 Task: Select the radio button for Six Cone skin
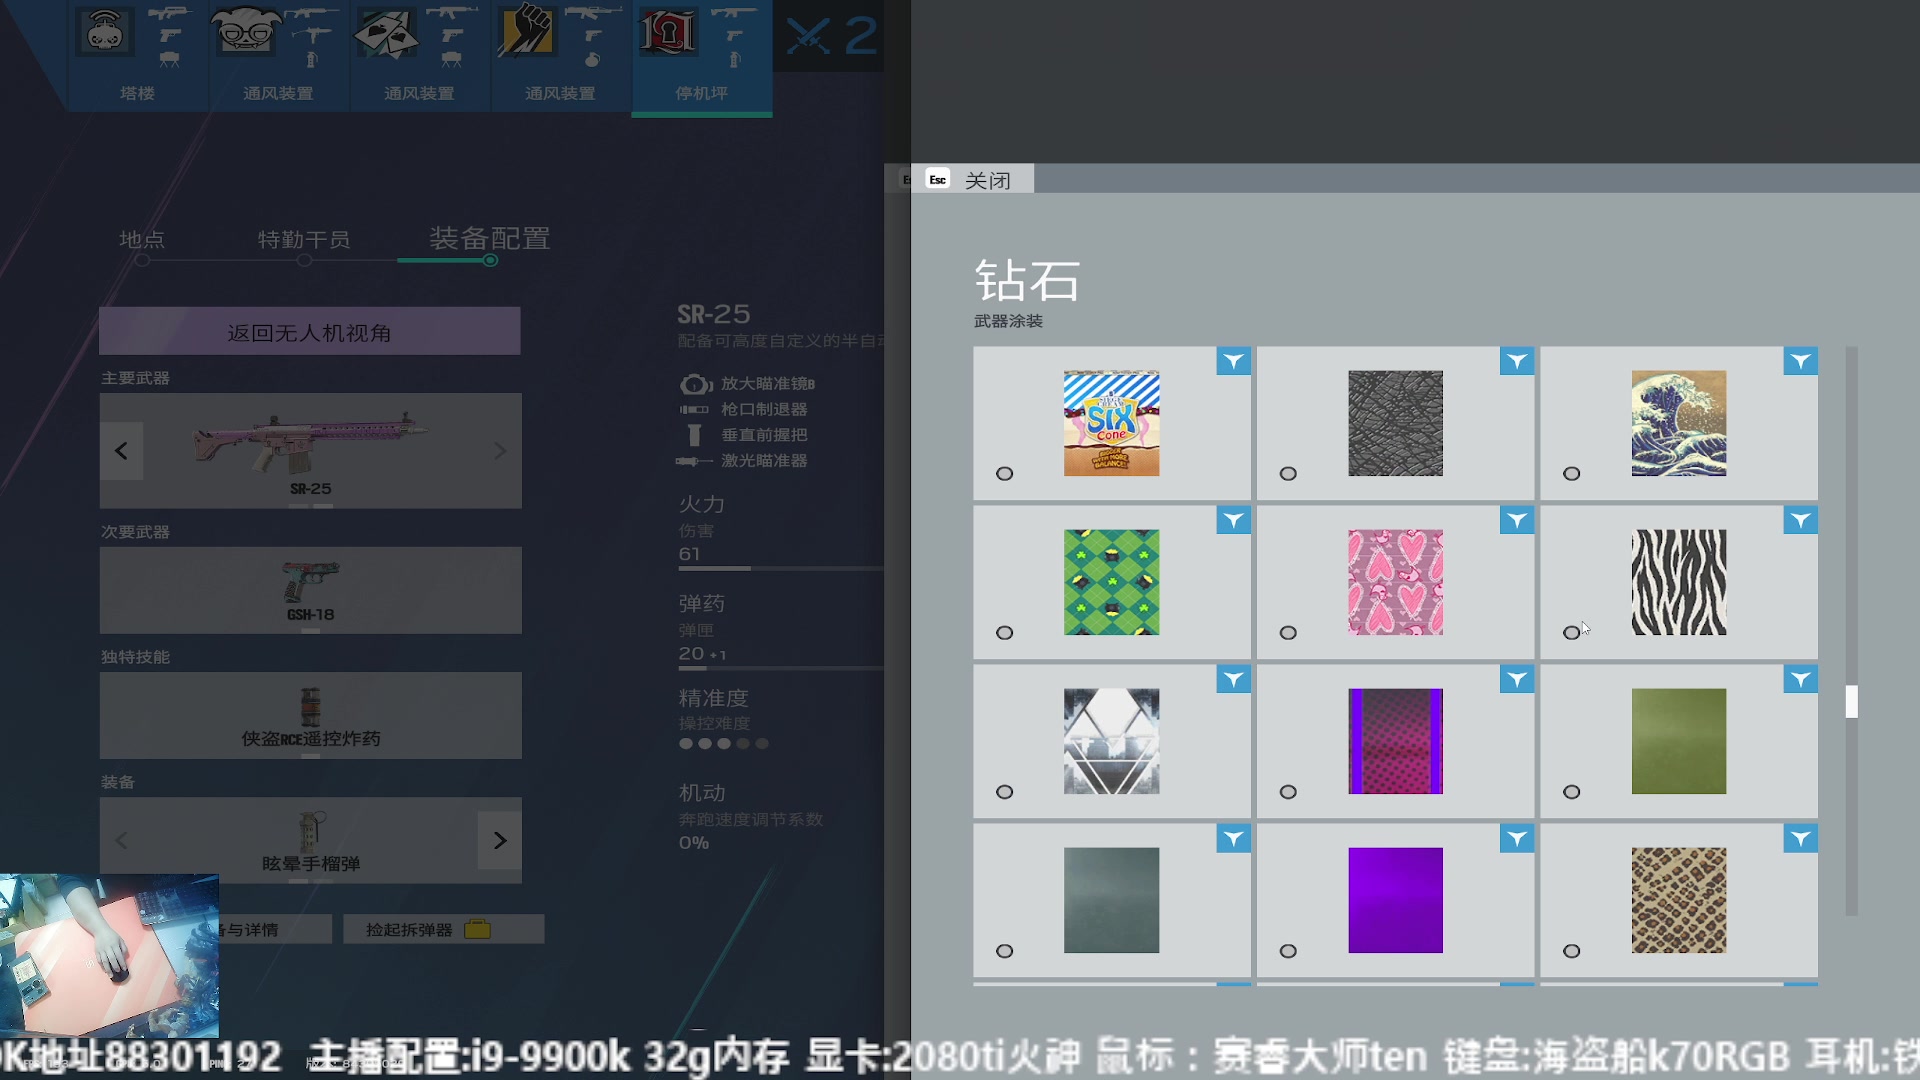coord(1005,474)
